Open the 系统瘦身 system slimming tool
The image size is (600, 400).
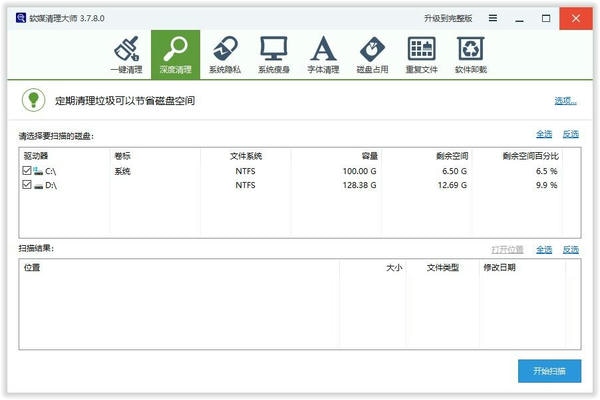pos(274,55)
